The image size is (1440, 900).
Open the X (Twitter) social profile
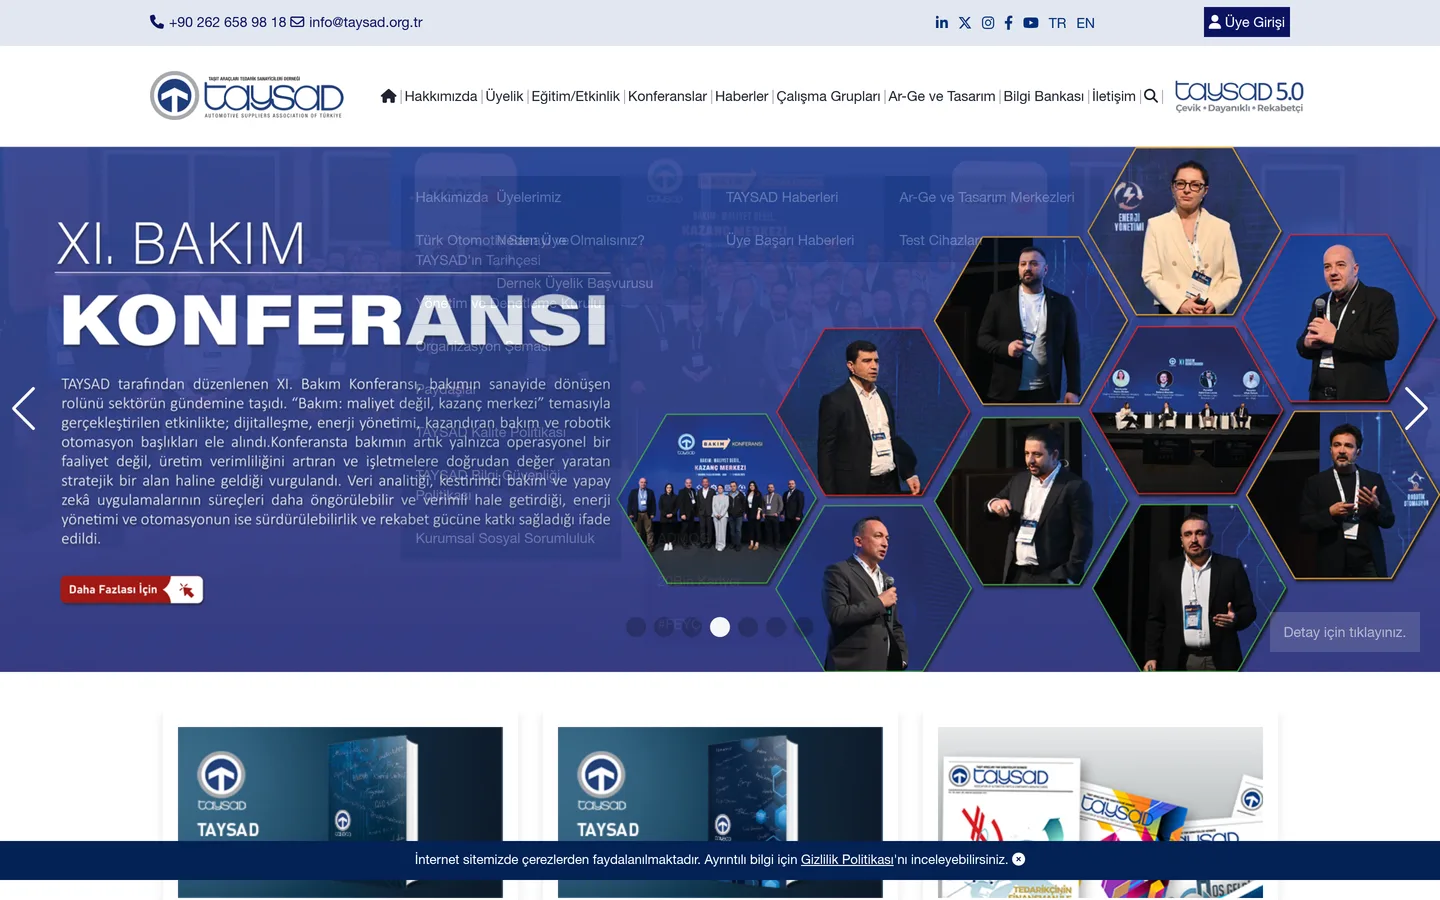coord(965,22)
